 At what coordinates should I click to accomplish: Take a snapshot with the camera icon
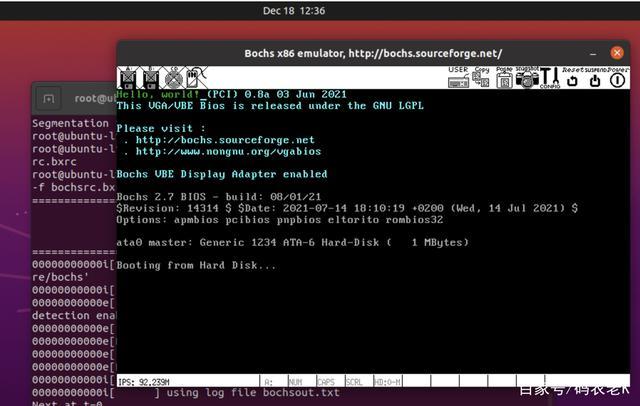click(x=527, y=77)
